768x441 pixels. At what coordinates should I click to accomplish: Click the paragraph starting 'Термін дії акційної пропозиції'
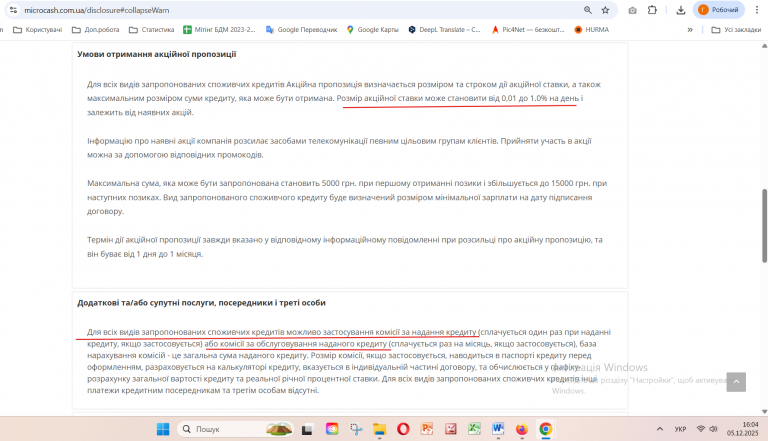(345, 247)
